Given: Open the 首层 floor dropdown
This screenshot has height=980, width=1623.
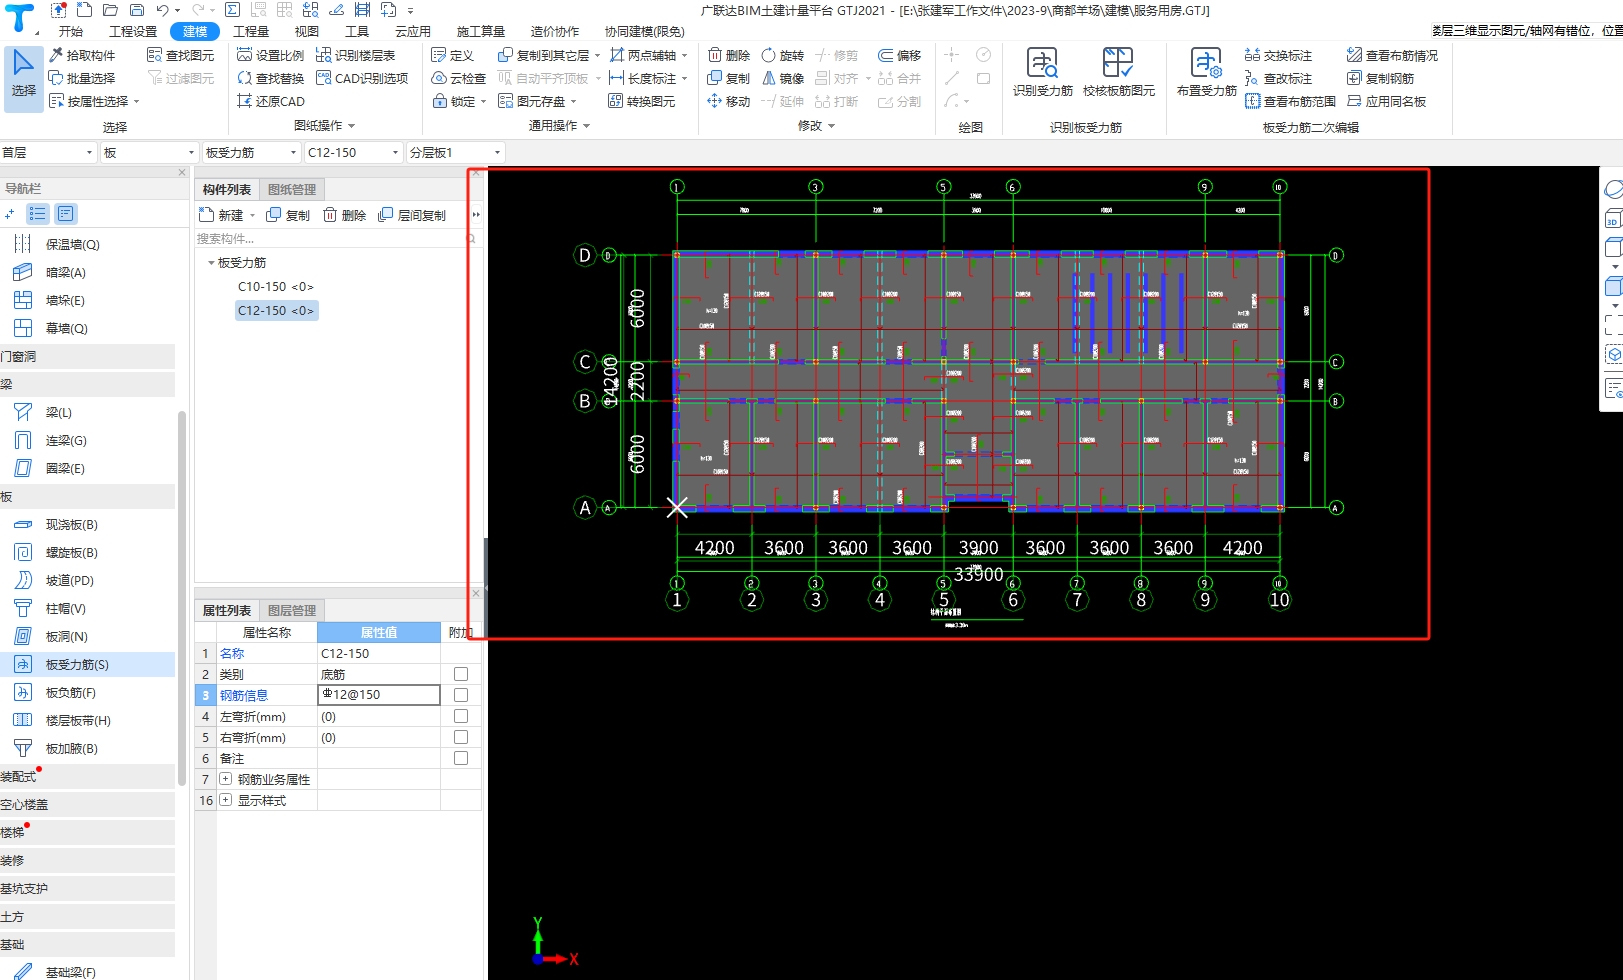Looking at the screenshot, I should (48, 152).
